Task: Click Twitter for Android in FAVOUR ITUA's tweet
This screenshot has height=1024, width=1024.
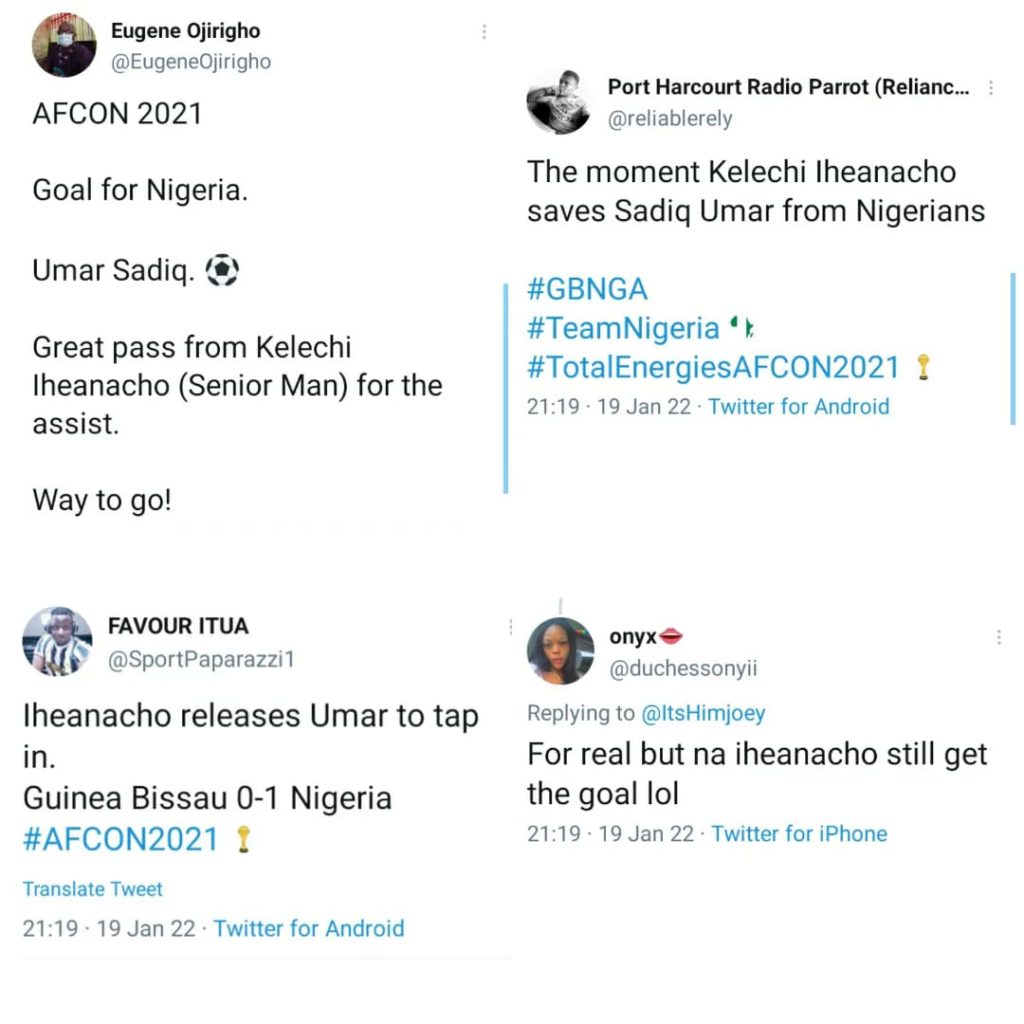Action: [x=308, y=928]
